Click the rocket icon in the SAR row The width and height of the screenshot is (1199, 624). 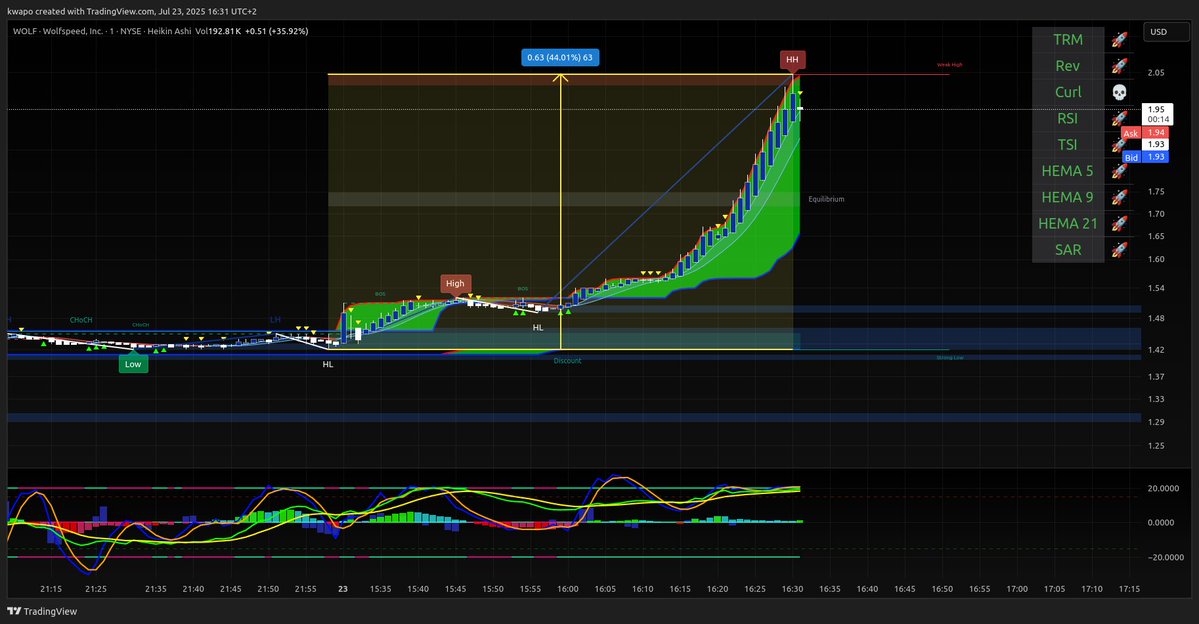point(1119,250)
